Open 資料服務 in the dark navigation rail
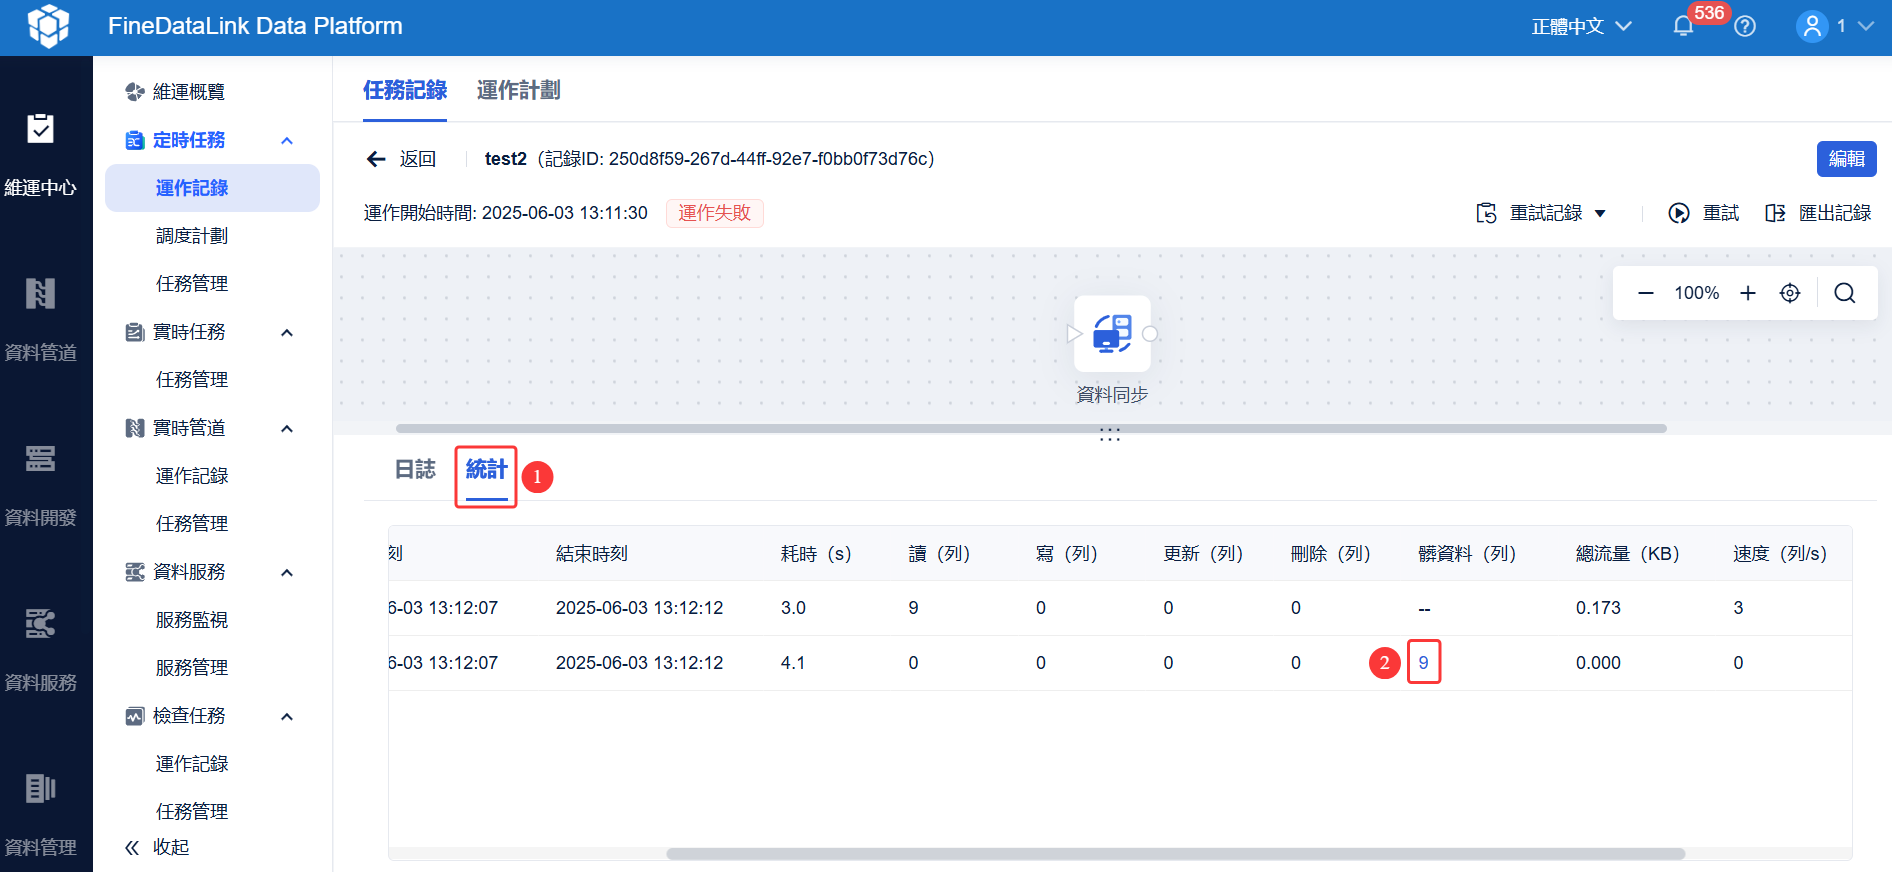The height and width of the screenshot is (872, 1892). (40, 649)
